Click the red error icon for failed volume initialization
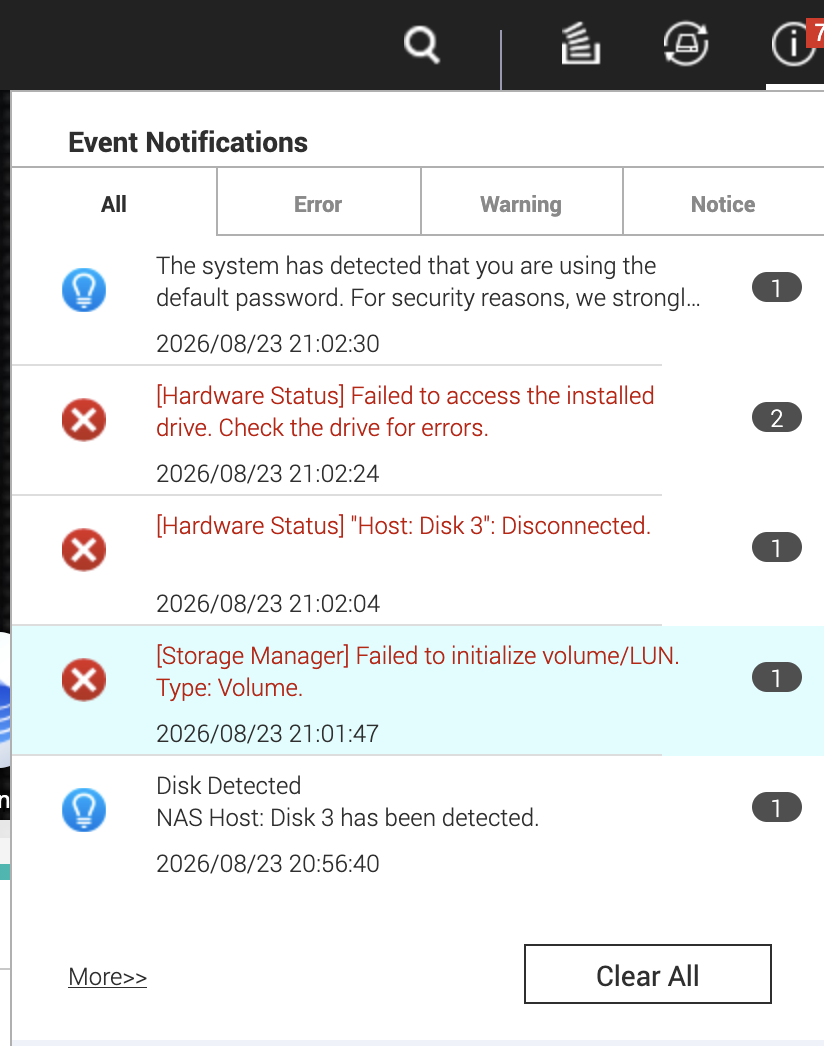824x1046 pixels. point(84,680)
